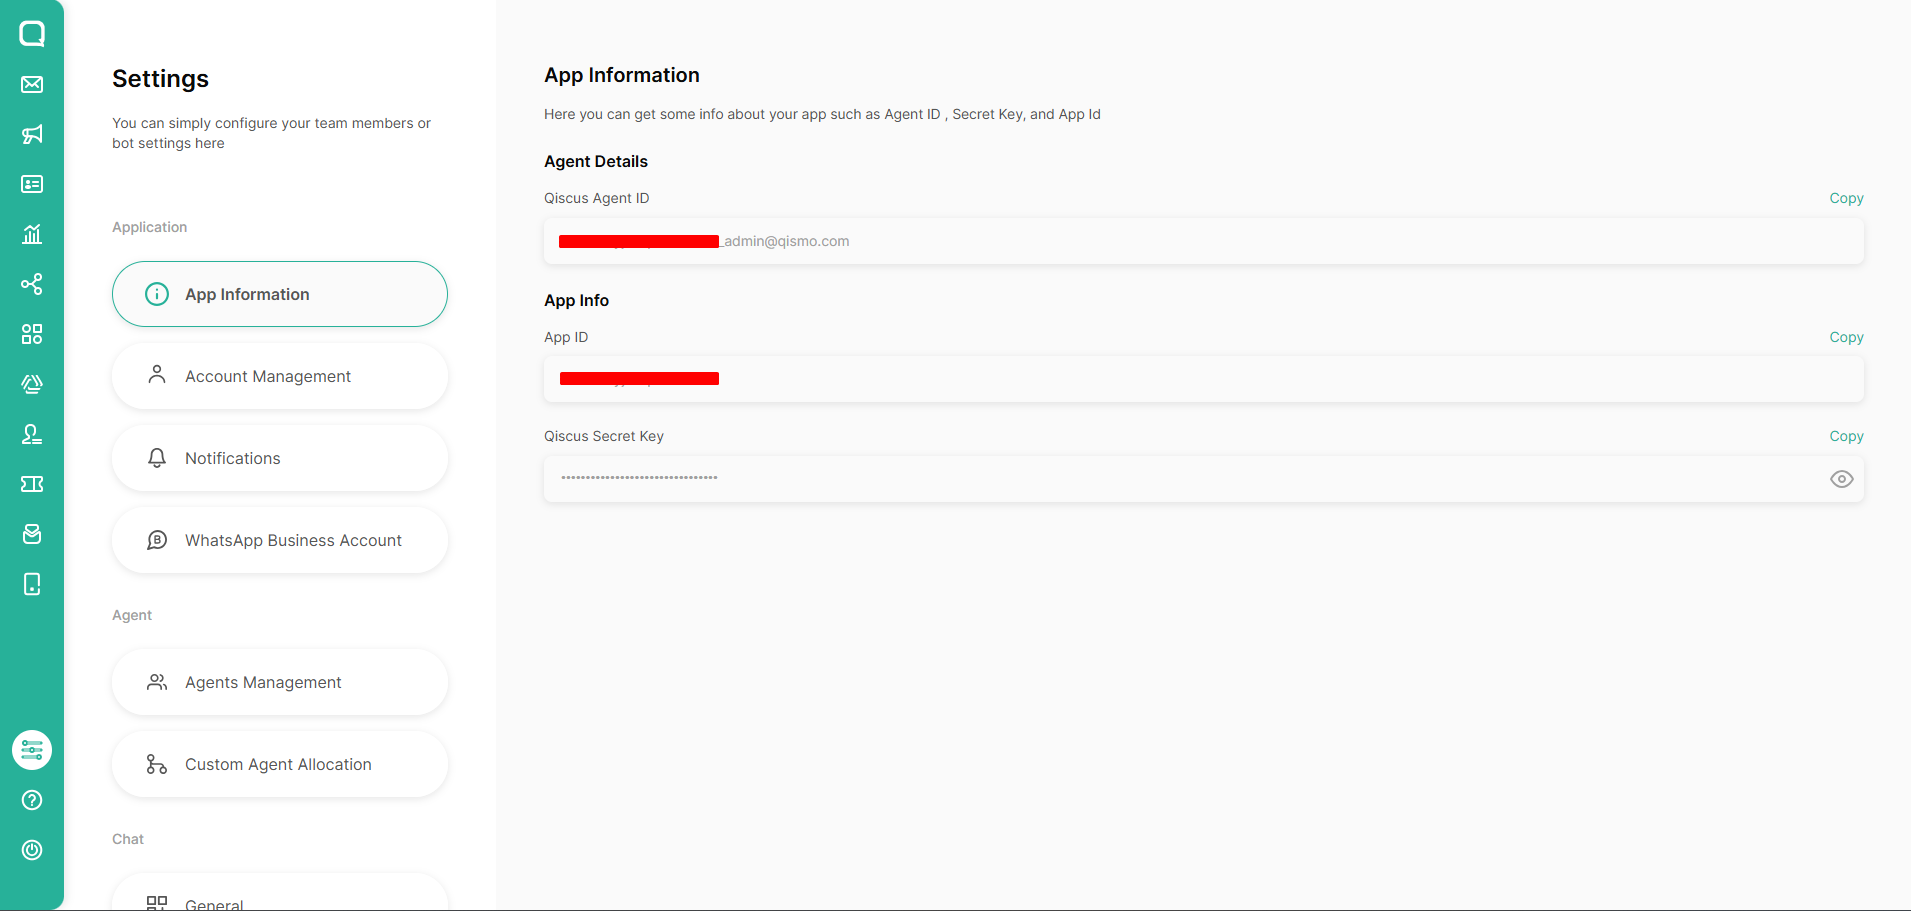Copy the App ID value
This screenshot has width=1911, height=911.
click(1846, 337)
